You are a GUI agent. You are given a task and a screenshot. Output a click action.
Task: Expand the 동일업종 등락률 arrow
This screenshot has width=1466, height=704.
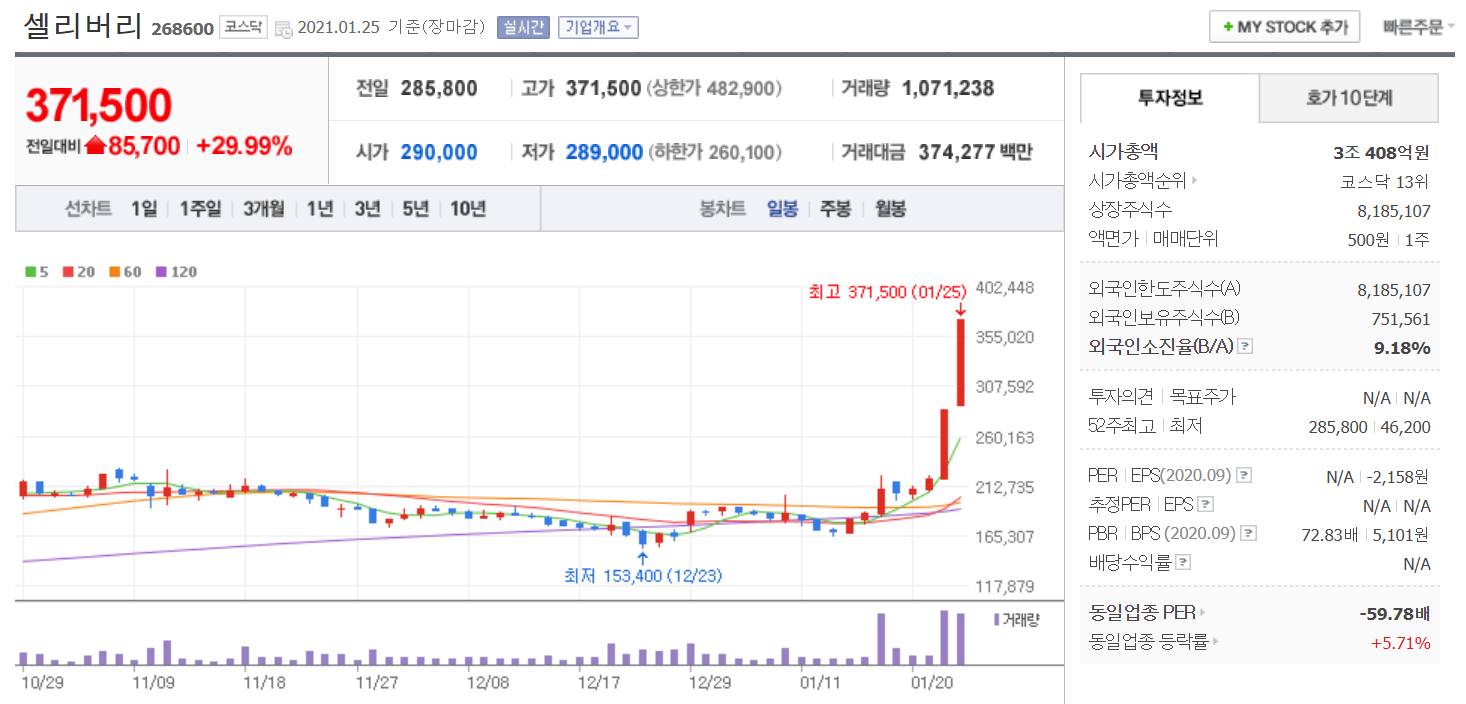(x=1216, y=641)
